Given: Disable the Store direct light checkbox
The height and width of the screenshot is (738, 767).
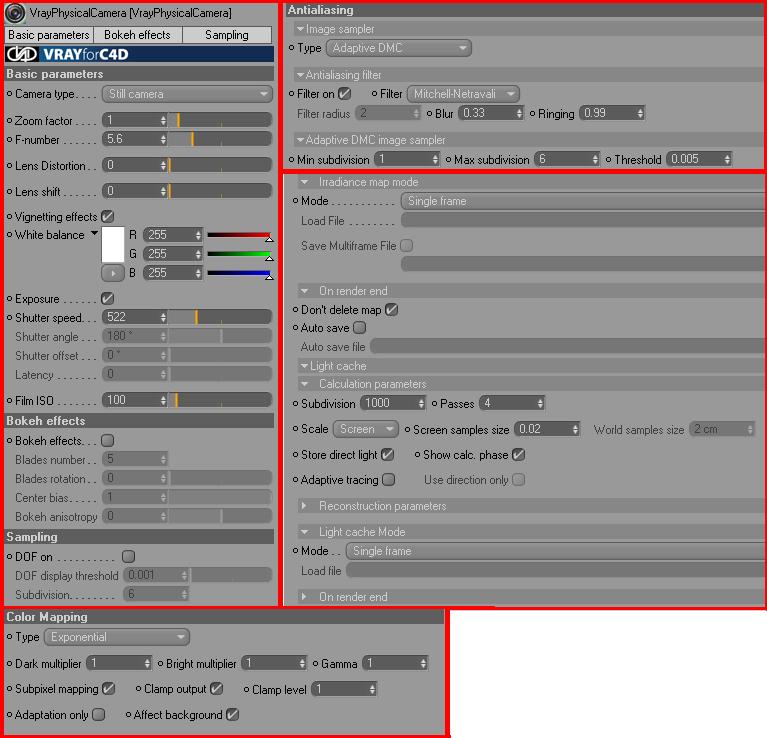Looking at the screenshot, I should [387, 455].
